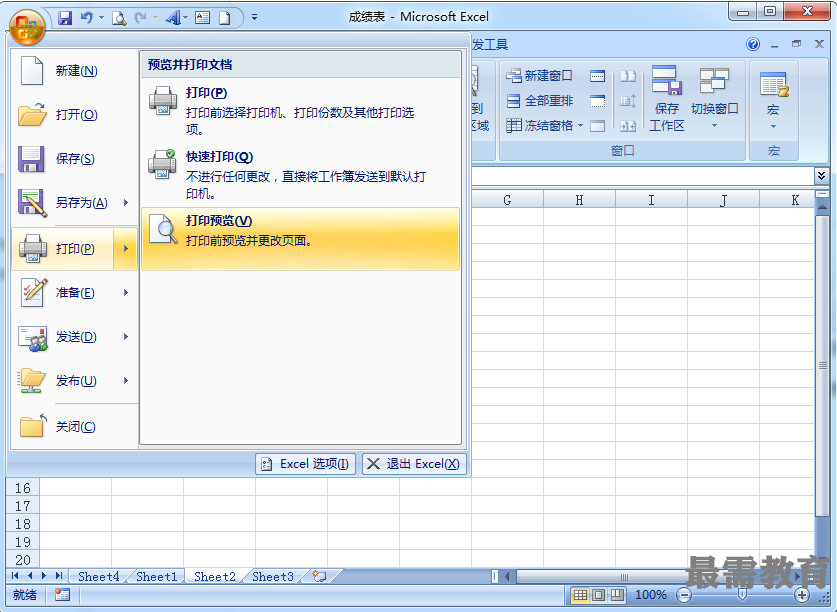Click view side by side icon
The height and width of the screenshot is (612, 837).
coord(628,76)
